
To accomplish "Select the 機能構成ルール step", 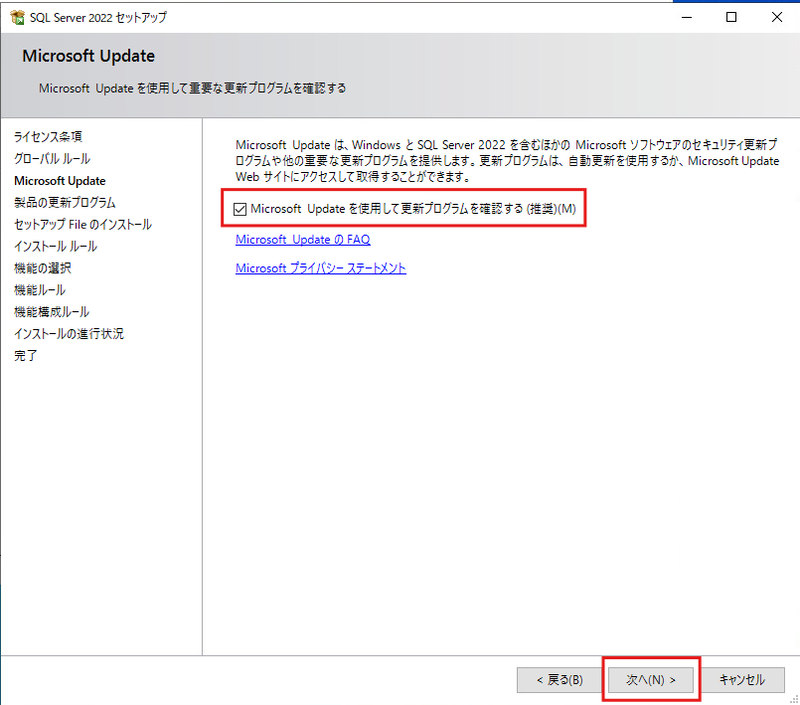I will click(52, 312).
